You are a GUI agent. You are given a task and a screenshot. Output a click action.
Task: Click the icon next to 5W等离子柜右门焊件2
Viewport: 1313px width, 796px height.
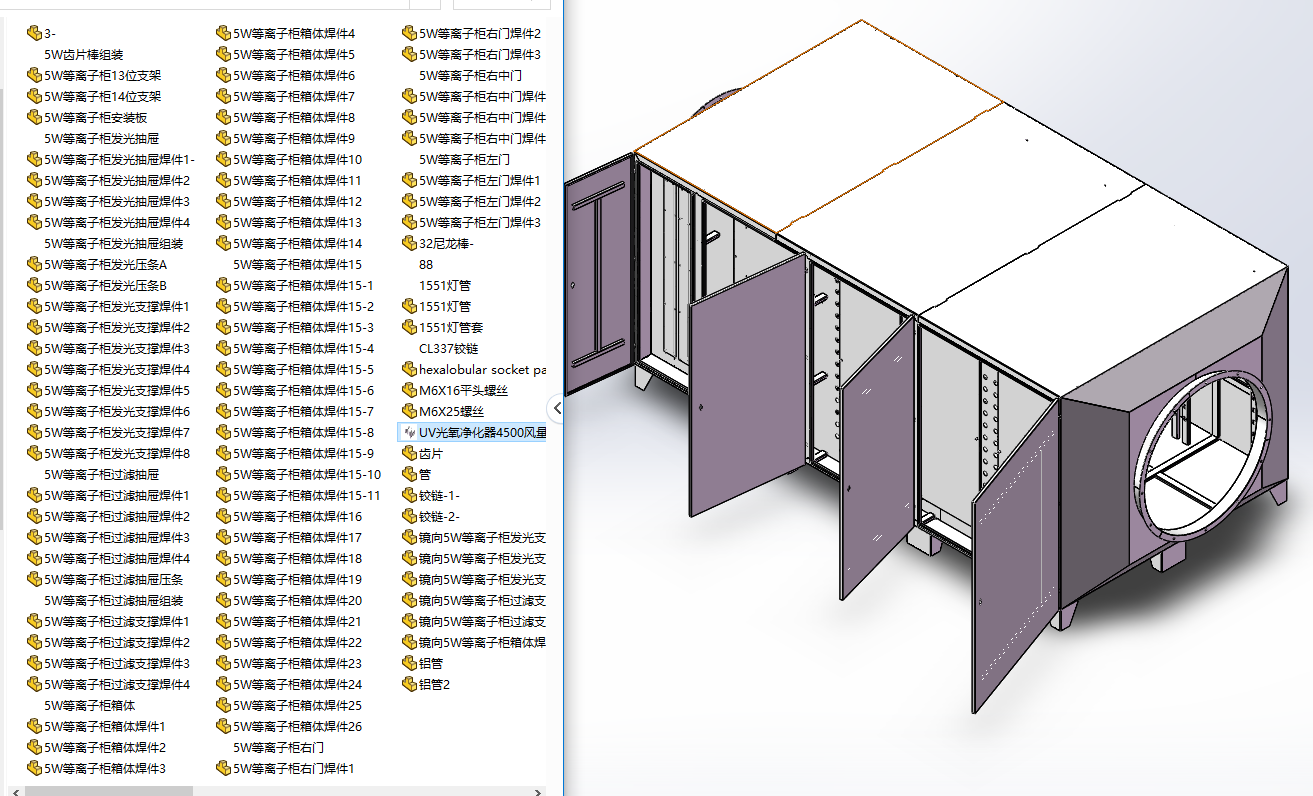pyautogui.click(x=409, y=33)
